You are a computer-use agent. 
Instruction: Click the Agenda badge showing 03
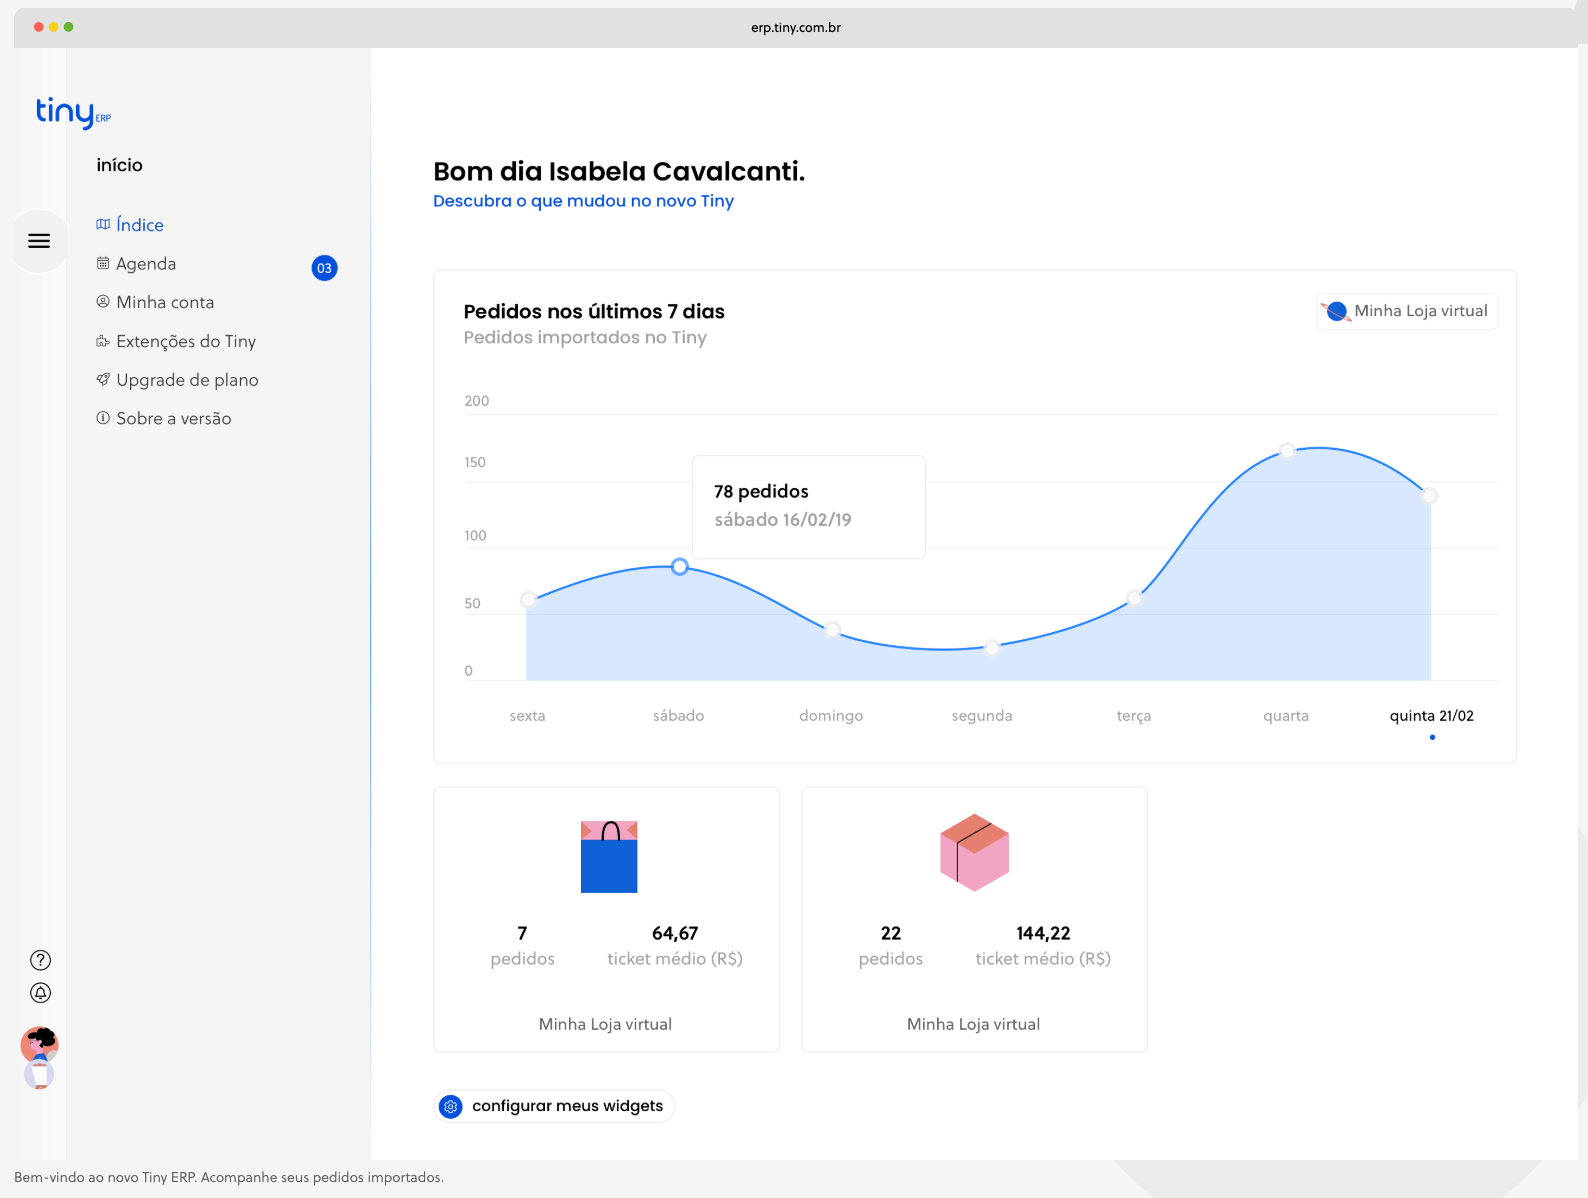pyautogui.click(x=324, y=268)
